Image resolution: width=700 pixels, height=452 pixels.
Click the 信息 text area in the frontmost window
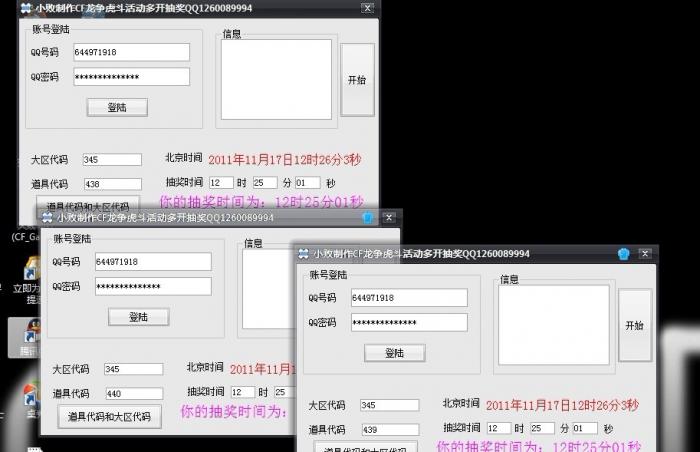coord(554,325)
